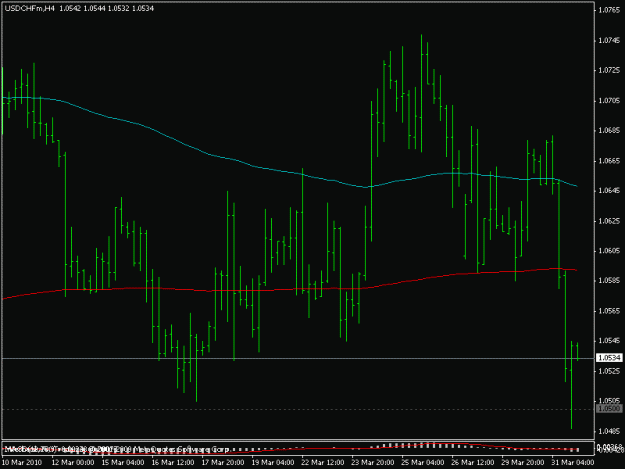Click the 1.0585 price axis label
The height and width of the screenshot is (469, 625).
(x=609, y=281)
